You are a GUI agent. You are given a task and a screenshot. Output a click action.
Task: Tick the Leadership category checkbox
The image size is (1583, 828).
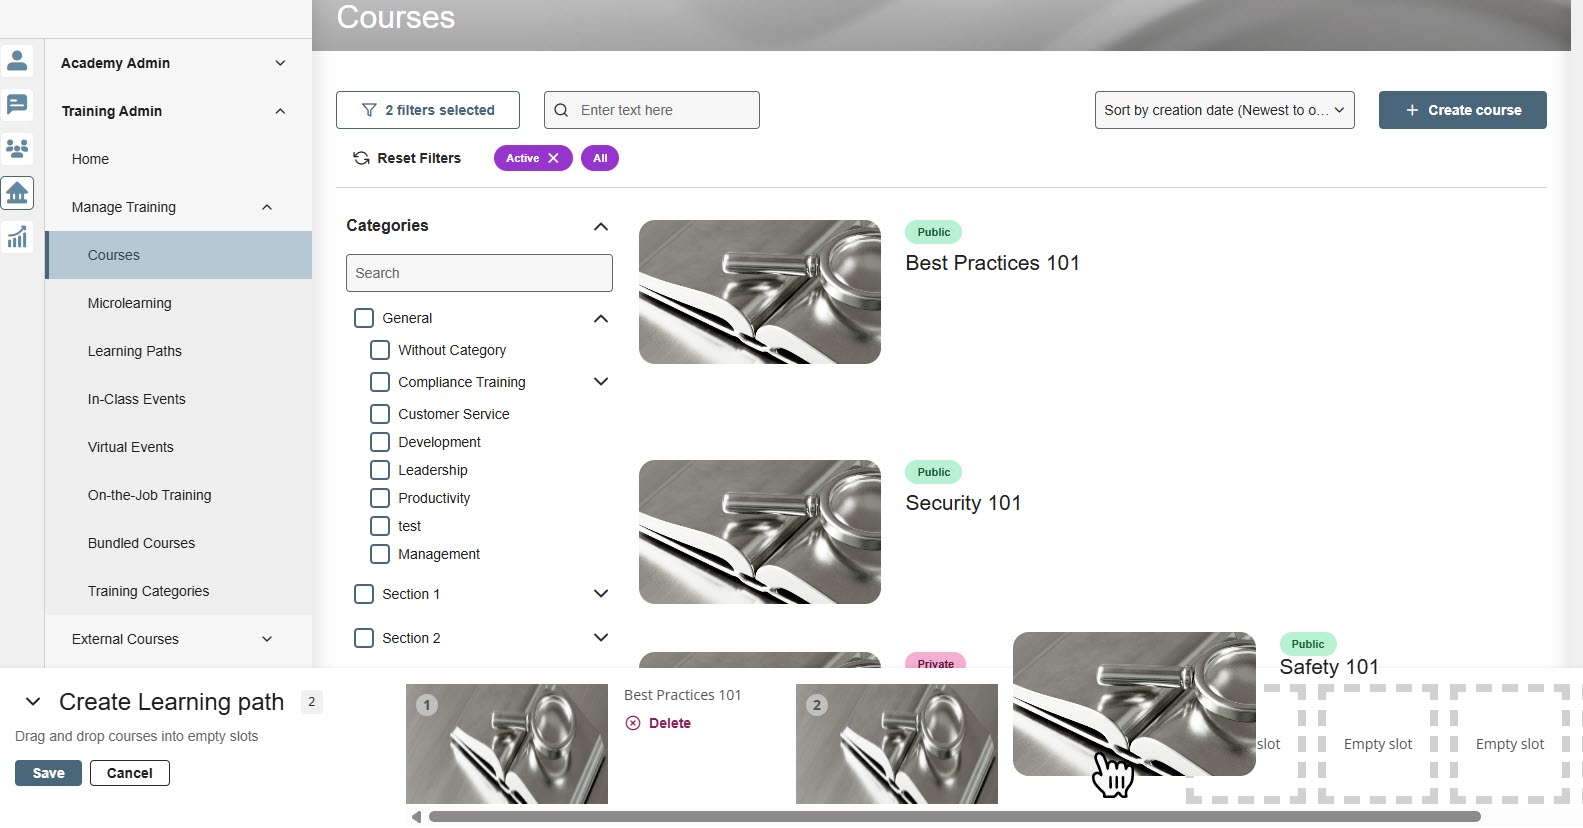[x=380, y=470]
